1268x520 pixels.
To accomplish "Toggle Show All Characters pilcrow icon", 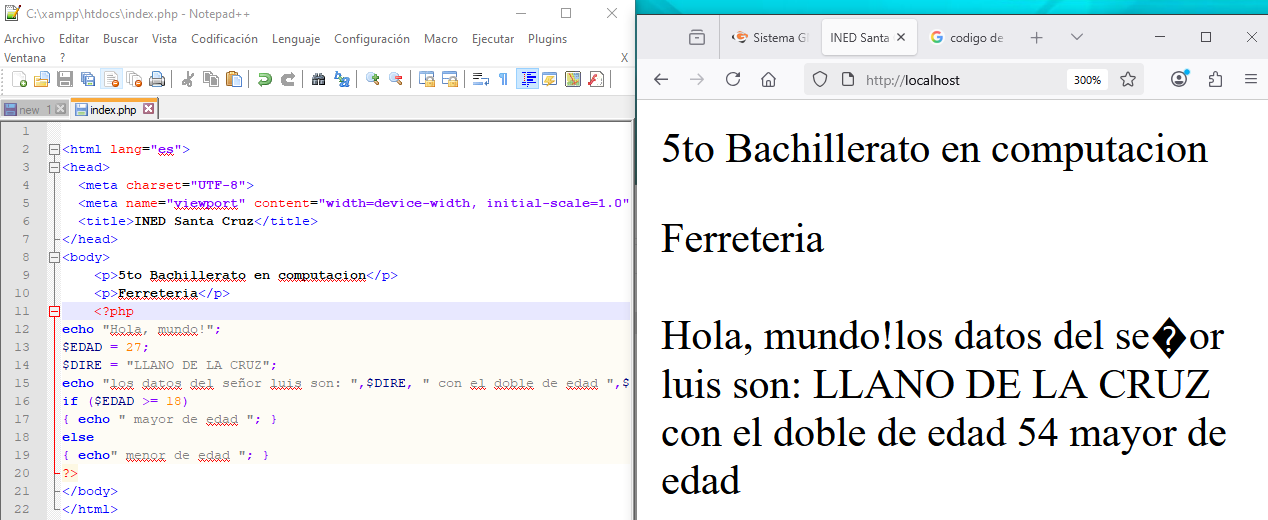I will point(503,79).
